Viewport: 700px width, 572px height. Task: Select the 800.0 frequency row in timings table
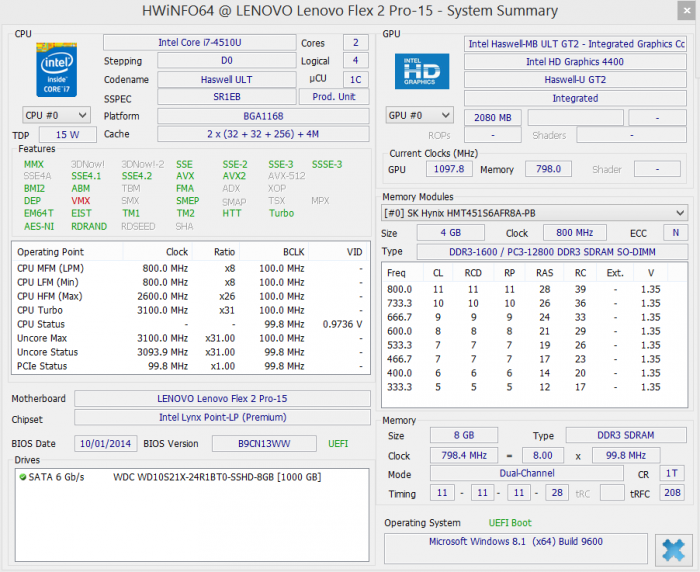pyautogui.click(x=535, y=289)
